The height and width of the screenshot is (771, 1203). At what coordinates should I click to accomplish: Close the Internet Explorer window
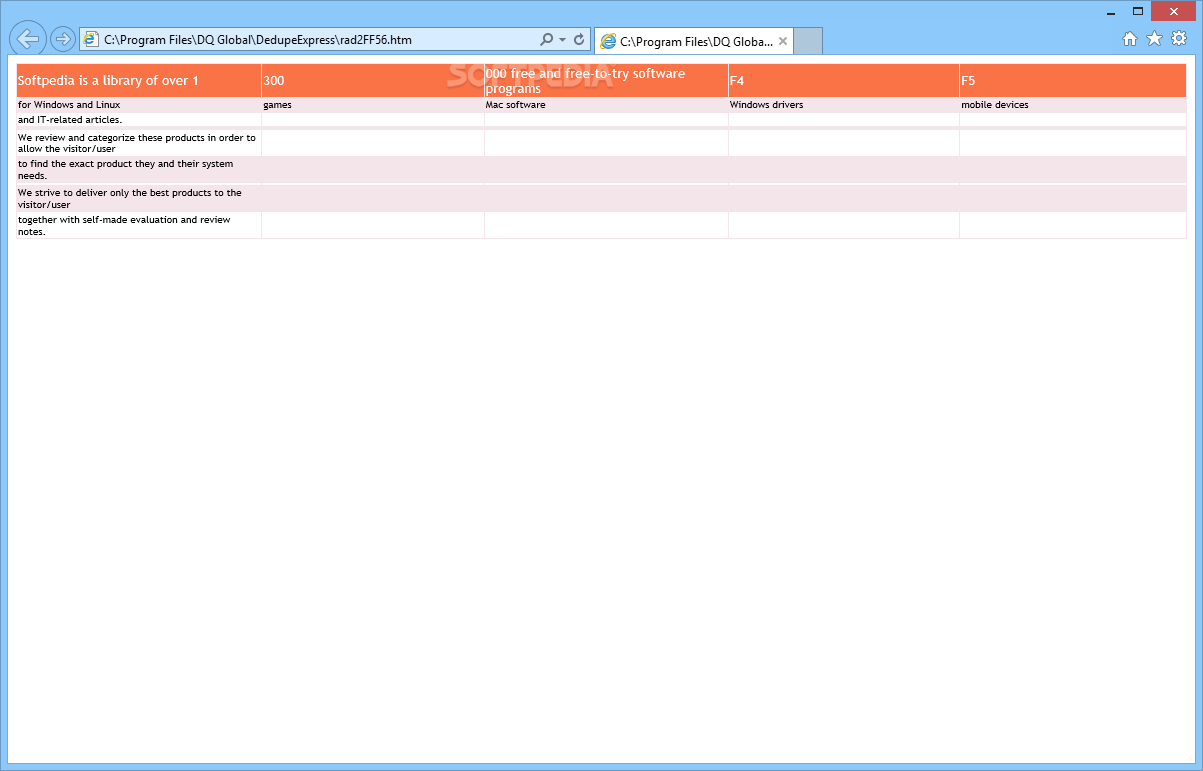(1172, 11)
